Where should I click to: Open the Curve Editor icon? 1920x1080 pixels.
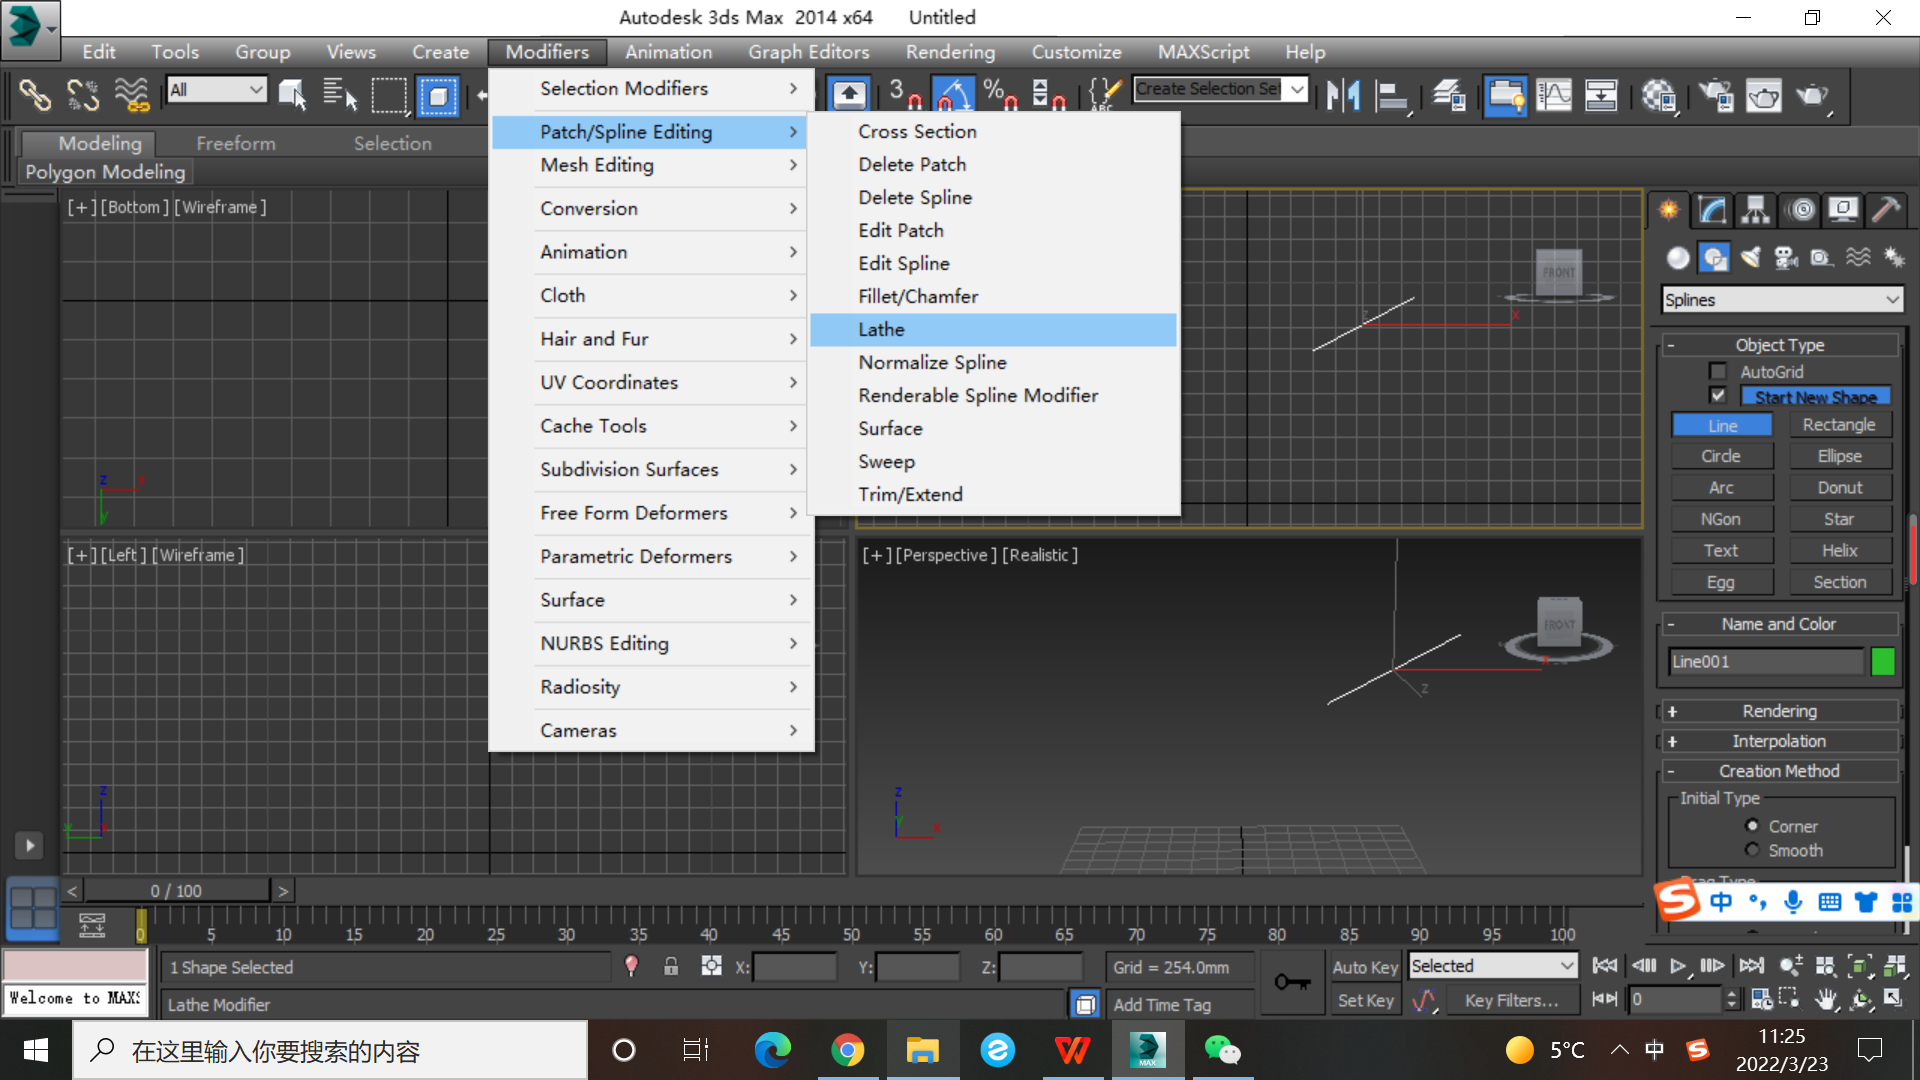pyautogui.click(x=1554, y=96)
